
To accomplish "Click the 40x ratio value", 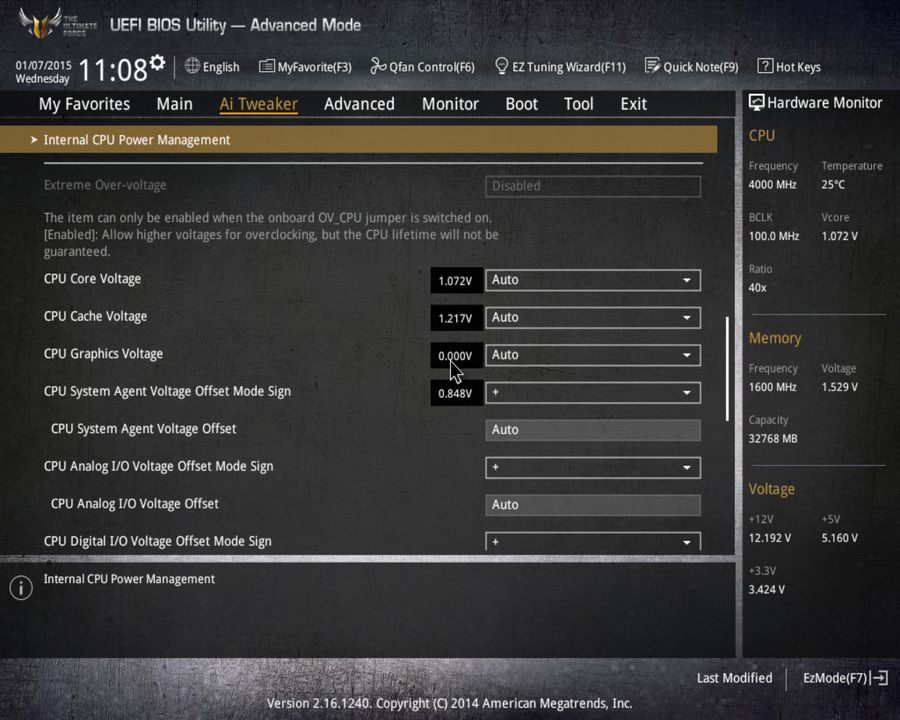I will tap(757, 288).
